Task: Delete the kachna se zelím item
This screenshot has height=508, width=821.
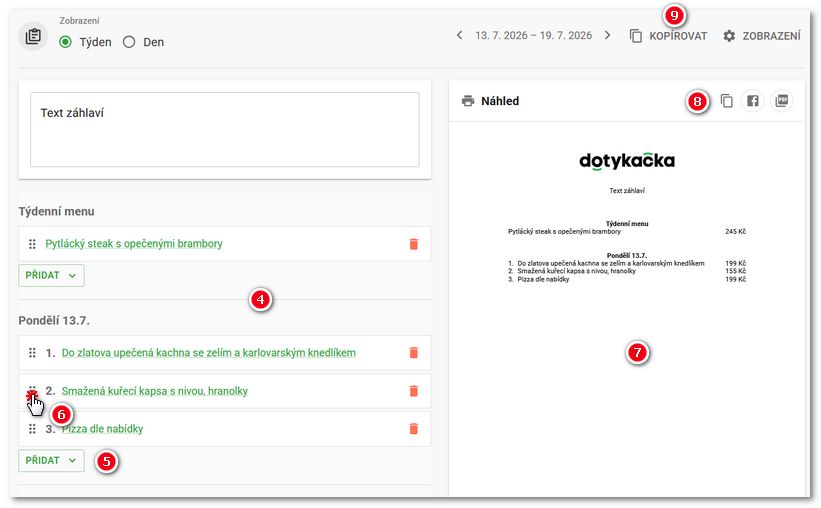Action: coord(414,353)
